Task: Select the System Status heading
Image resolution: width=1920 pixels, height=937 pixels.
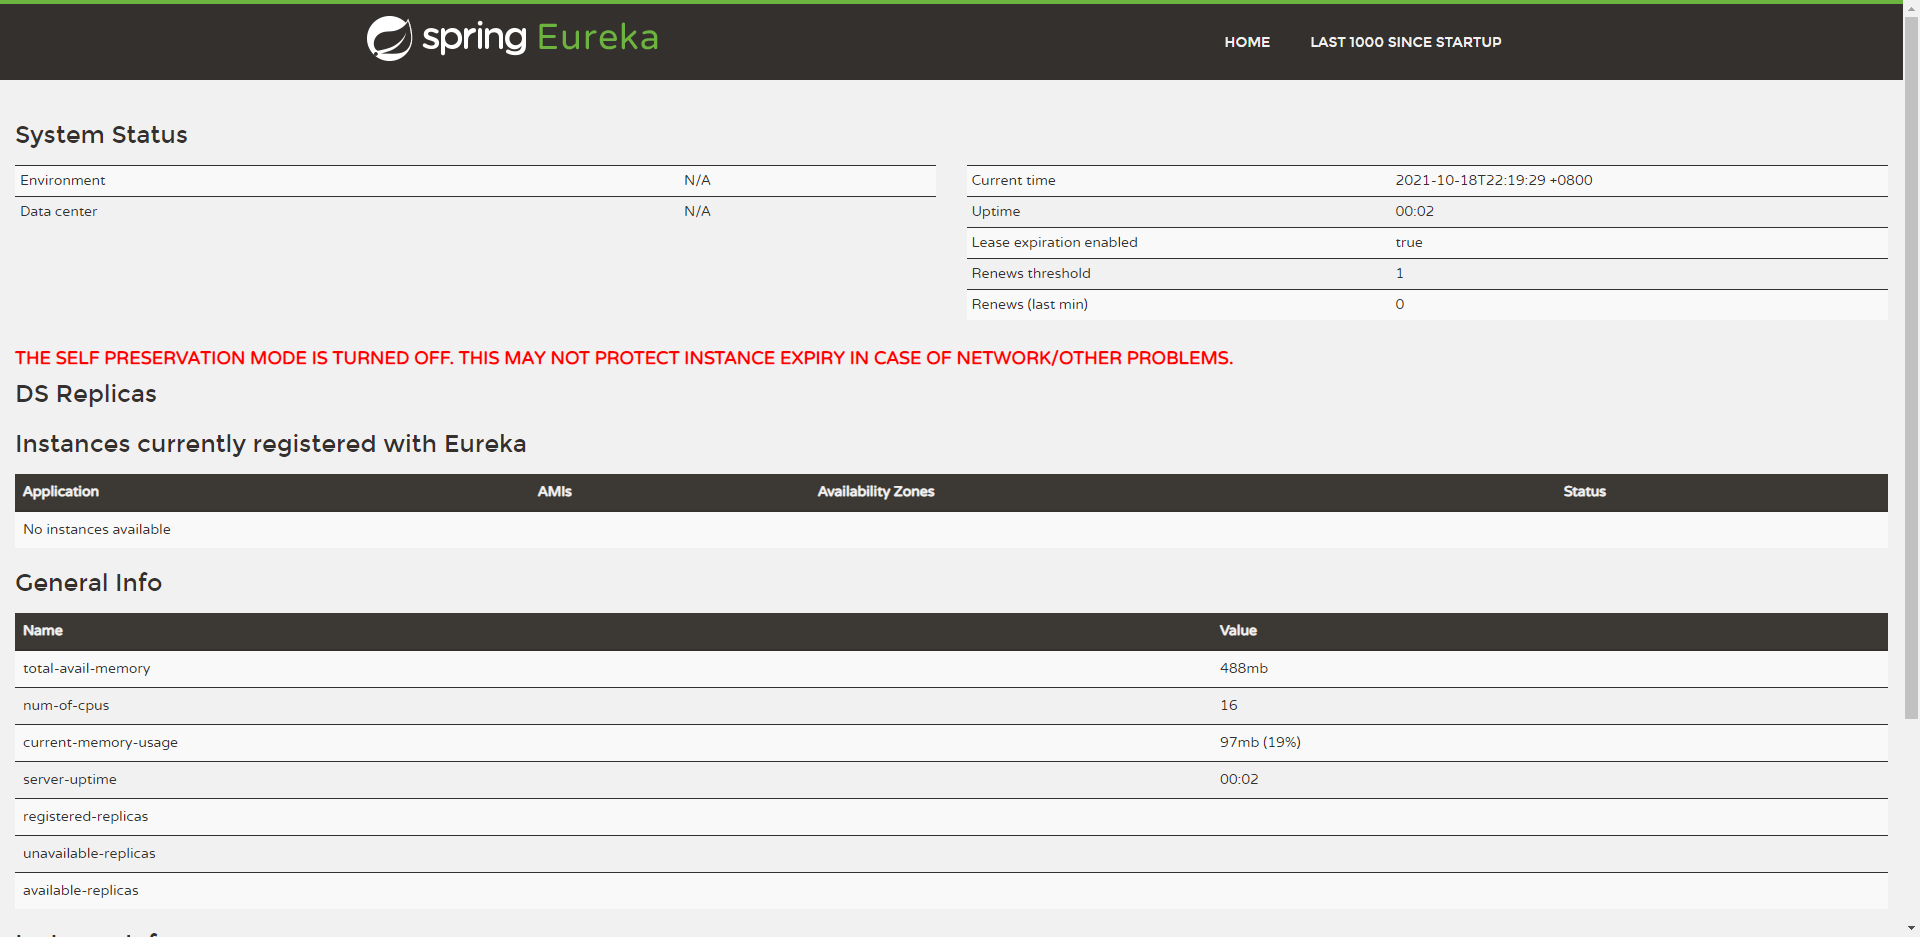Action: pyautogui.click(x=101, y=135)
